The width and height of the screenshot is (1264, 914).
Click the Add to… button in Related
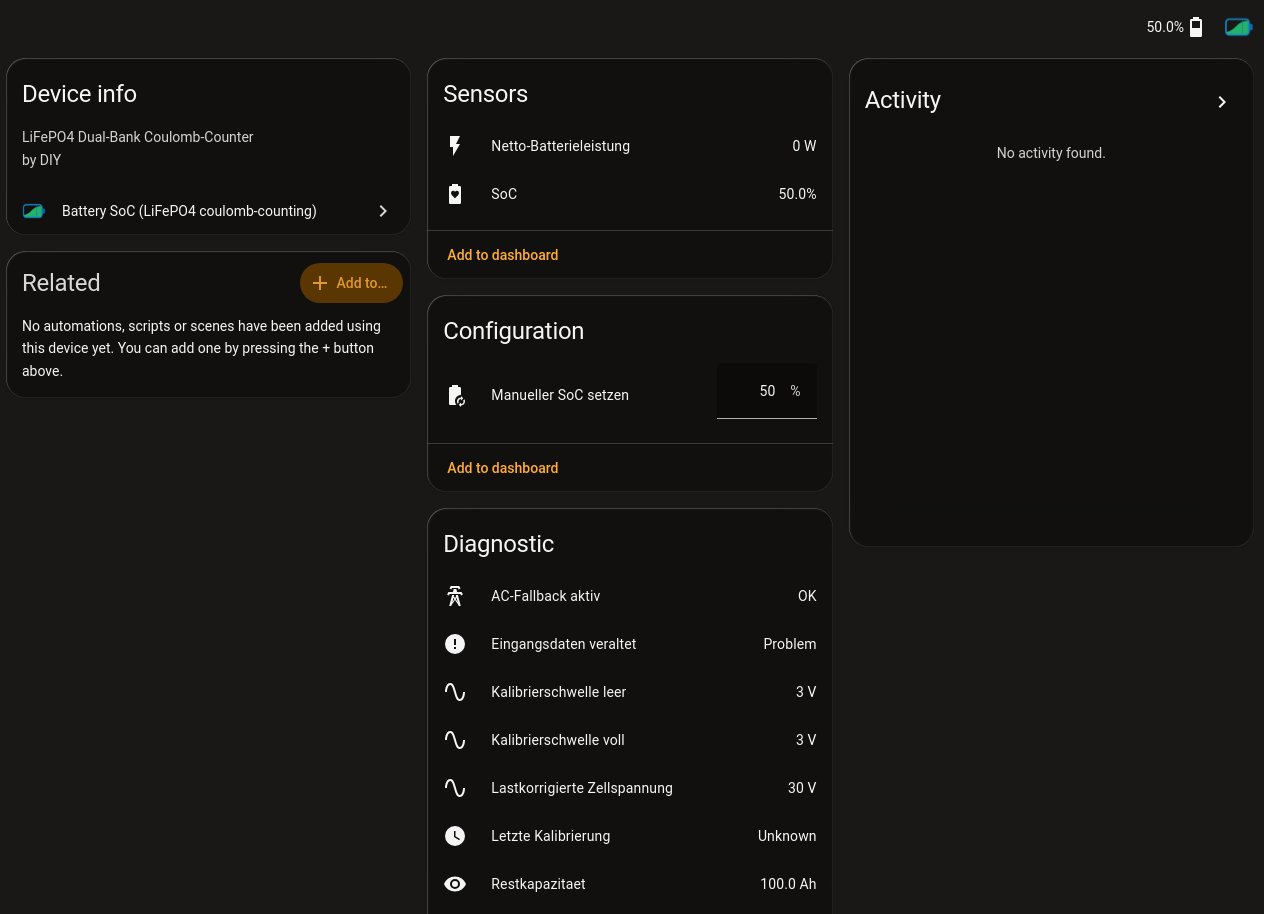point(351,283)
